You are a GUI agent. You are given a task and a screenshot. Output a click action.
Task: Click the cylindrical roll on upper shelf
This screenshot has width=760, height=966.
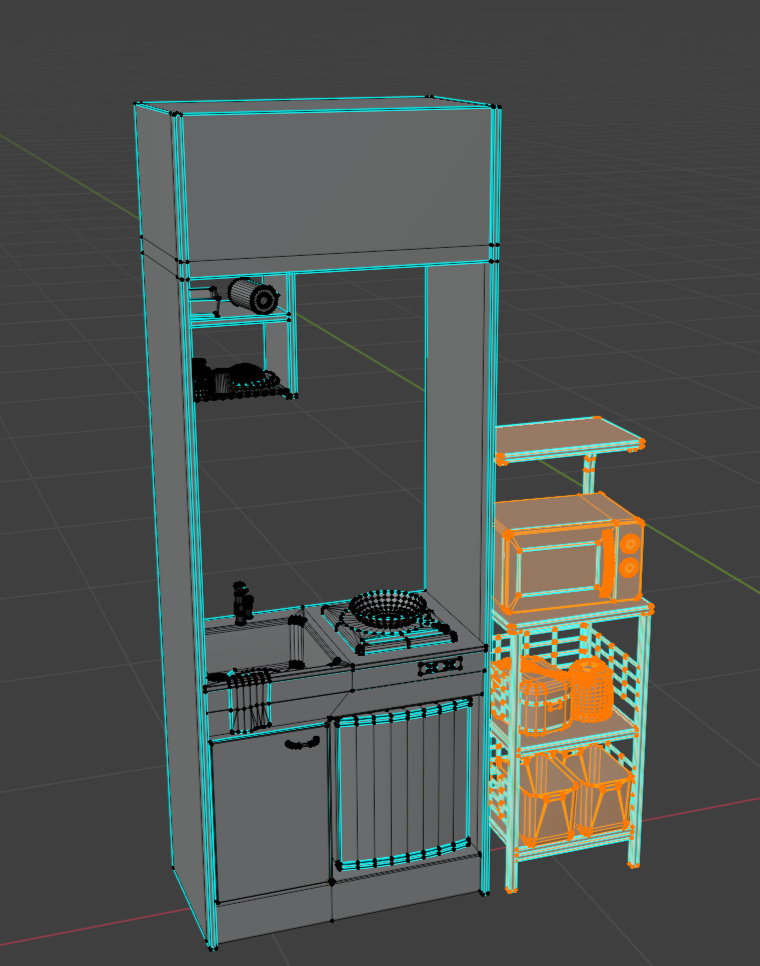[x=252, y=296]
